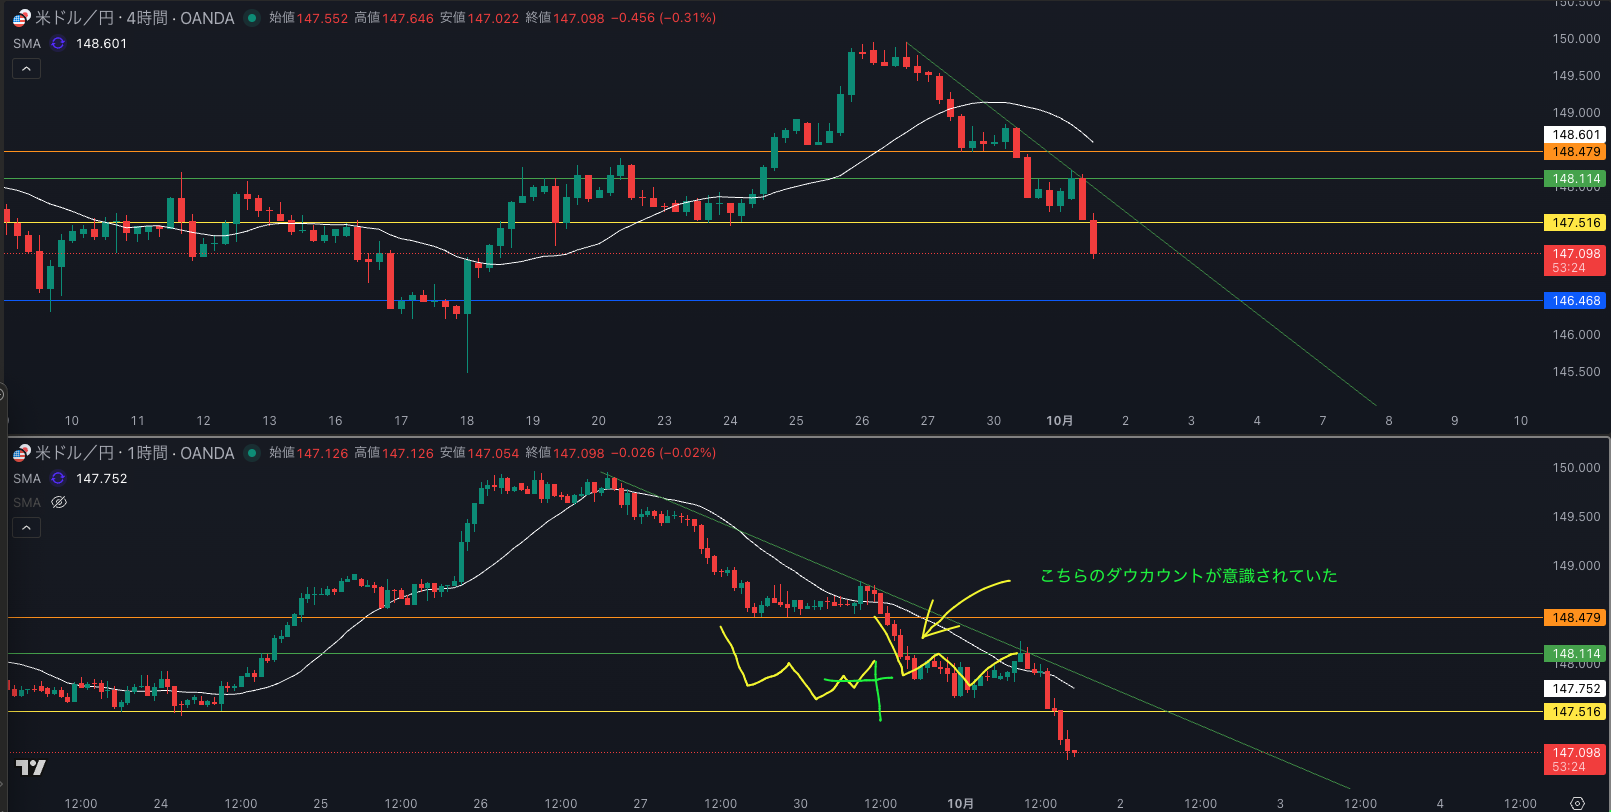
Task: Select the yellow 147.516 price label in upper chart
Action: pos(1575,223)
